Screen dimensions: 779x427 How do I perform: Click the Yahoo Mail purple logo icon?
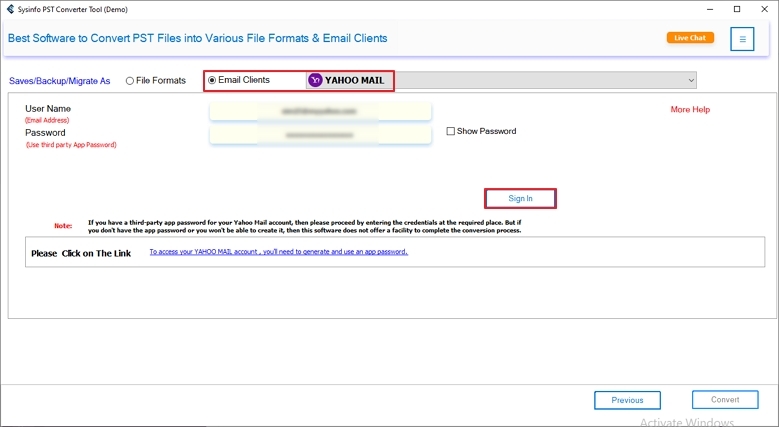pyautogui.click(x=315, y=80)
